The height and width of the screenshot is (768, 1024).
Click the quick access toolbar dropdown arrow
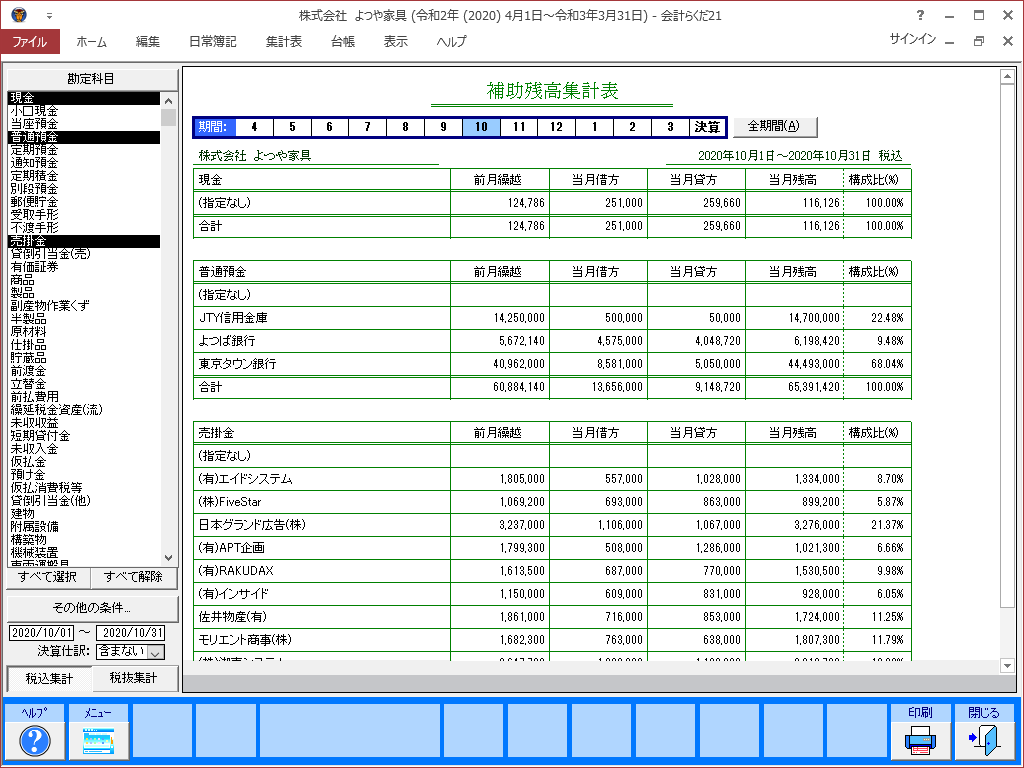point(49,17)
